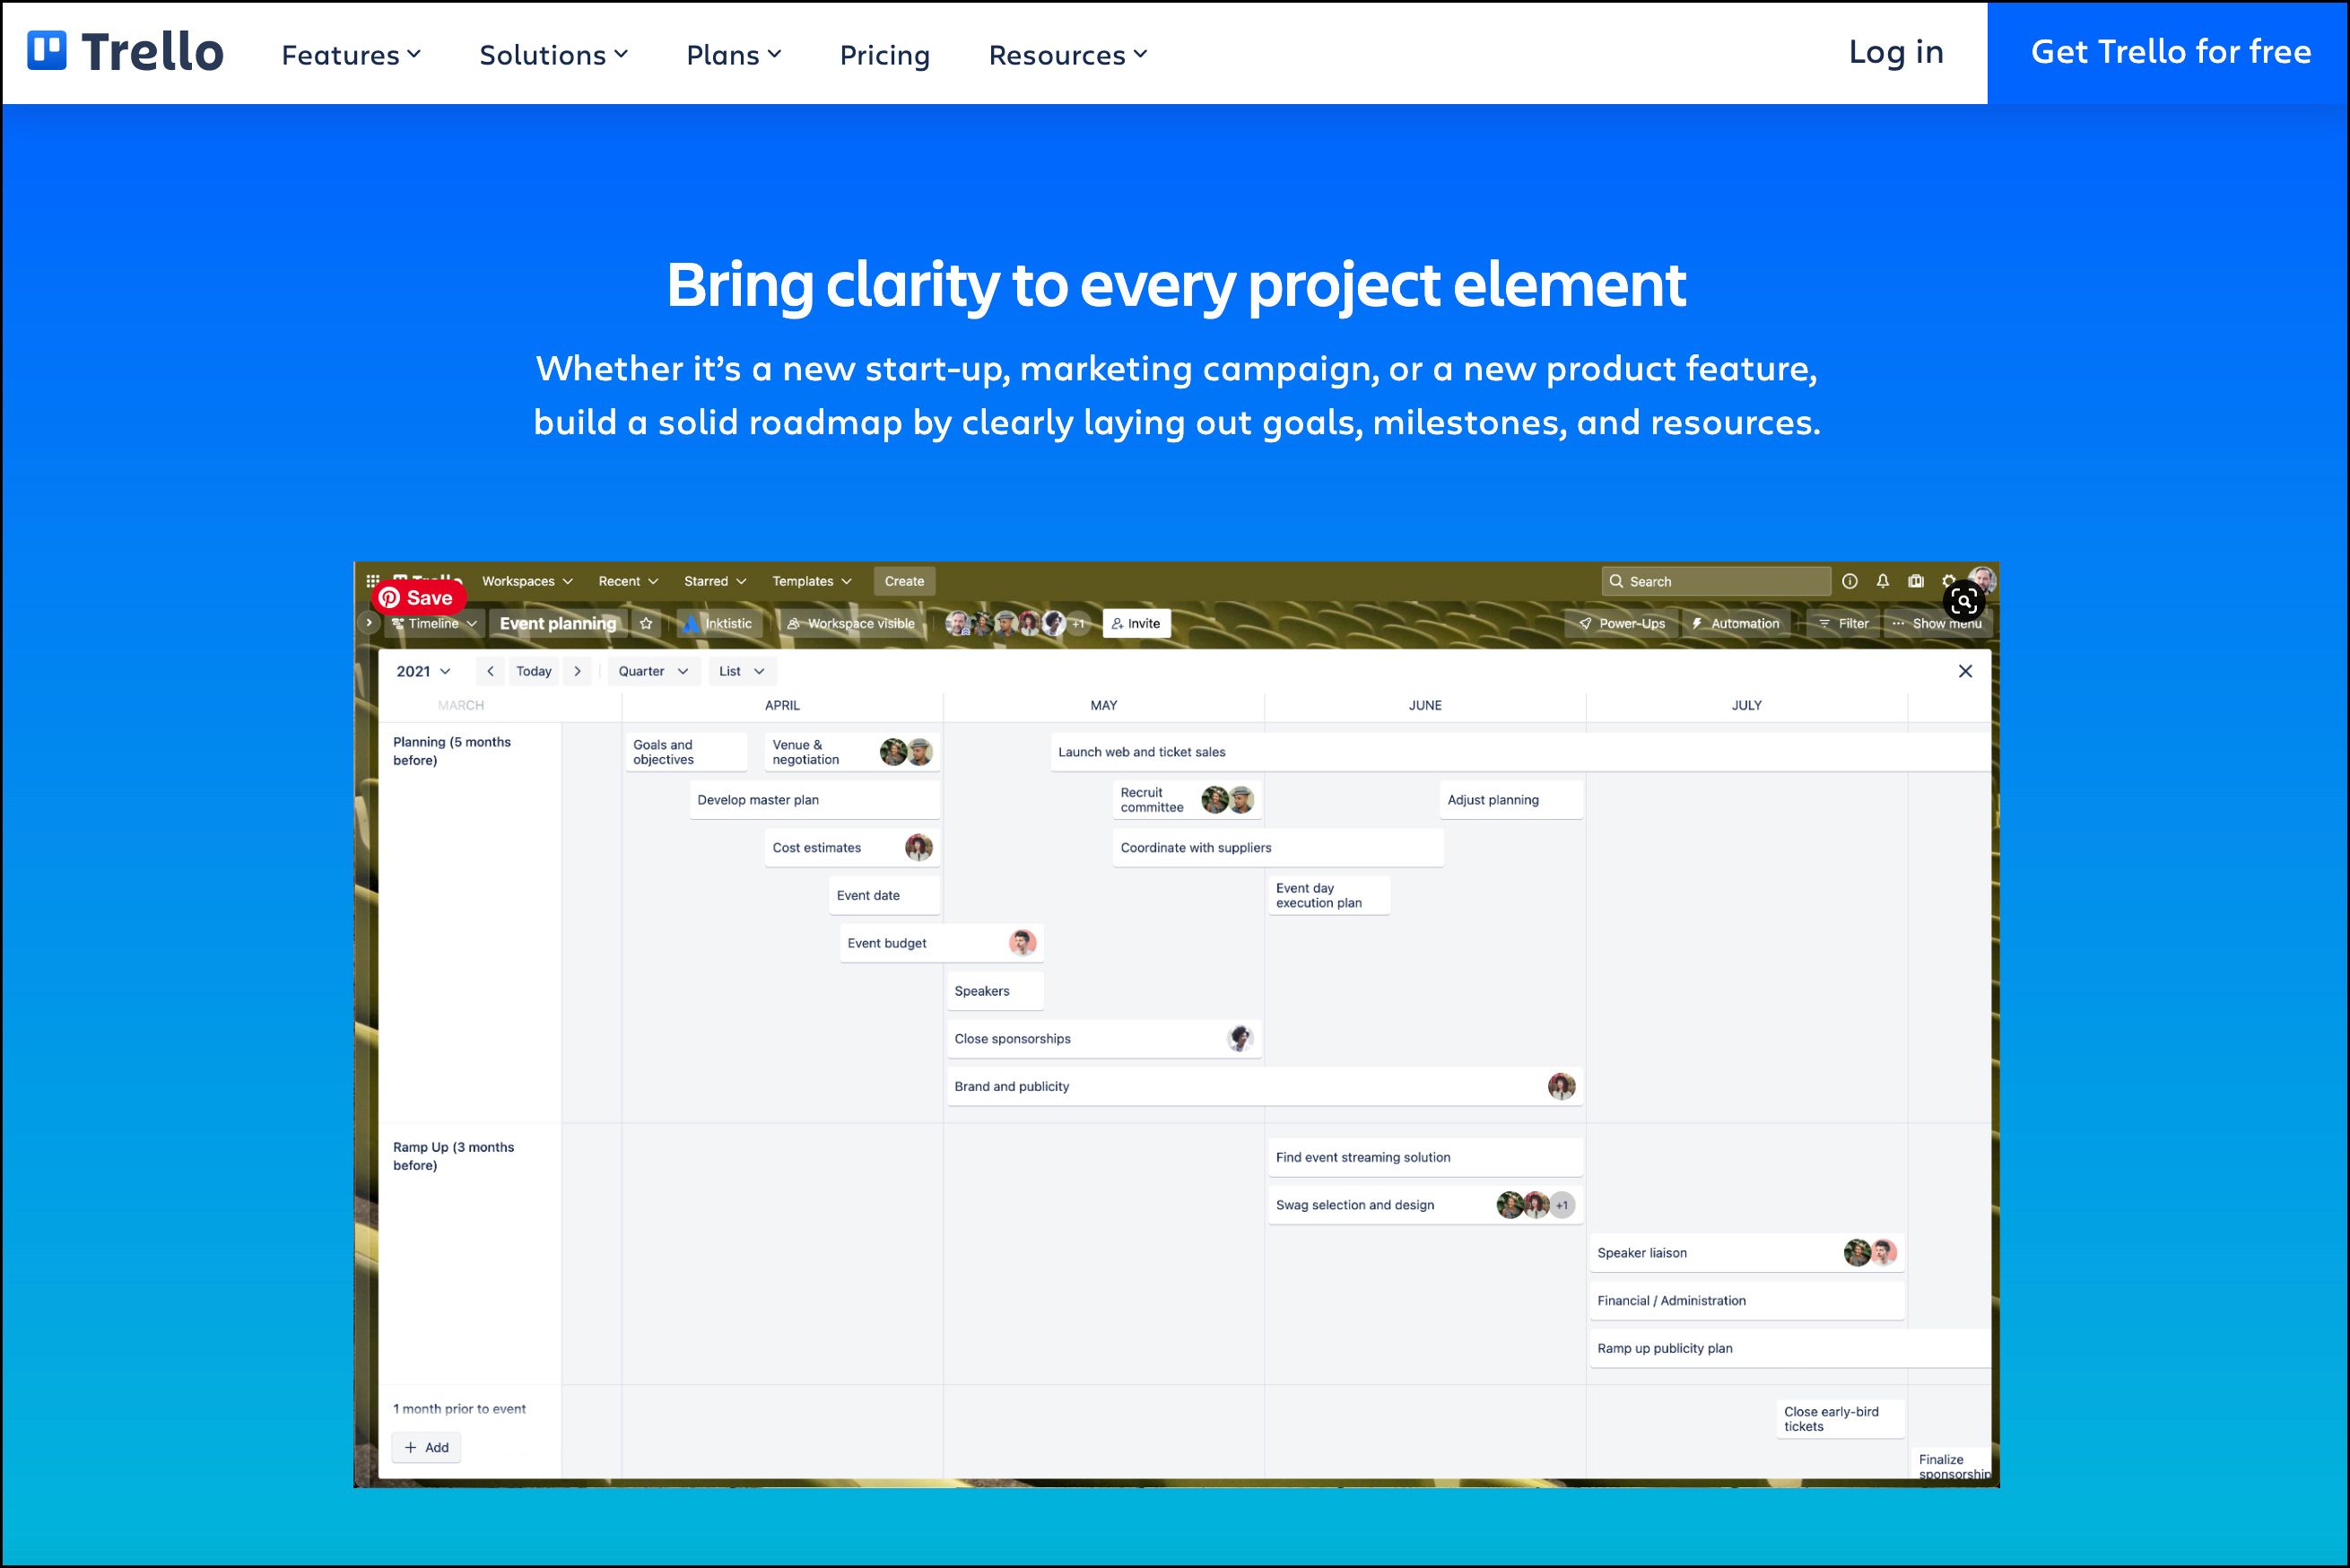2350x1568 pixels.
Task: Click the Log in link
Action: point(1896,52)
